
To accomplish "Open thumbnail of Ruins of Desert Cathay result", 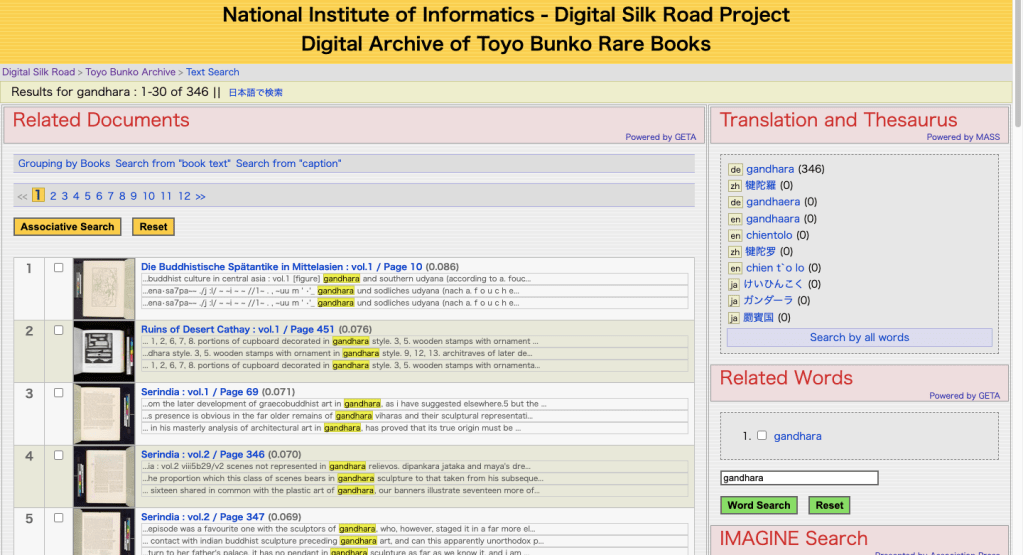I will pyautogui.click(x=104, y=351).
